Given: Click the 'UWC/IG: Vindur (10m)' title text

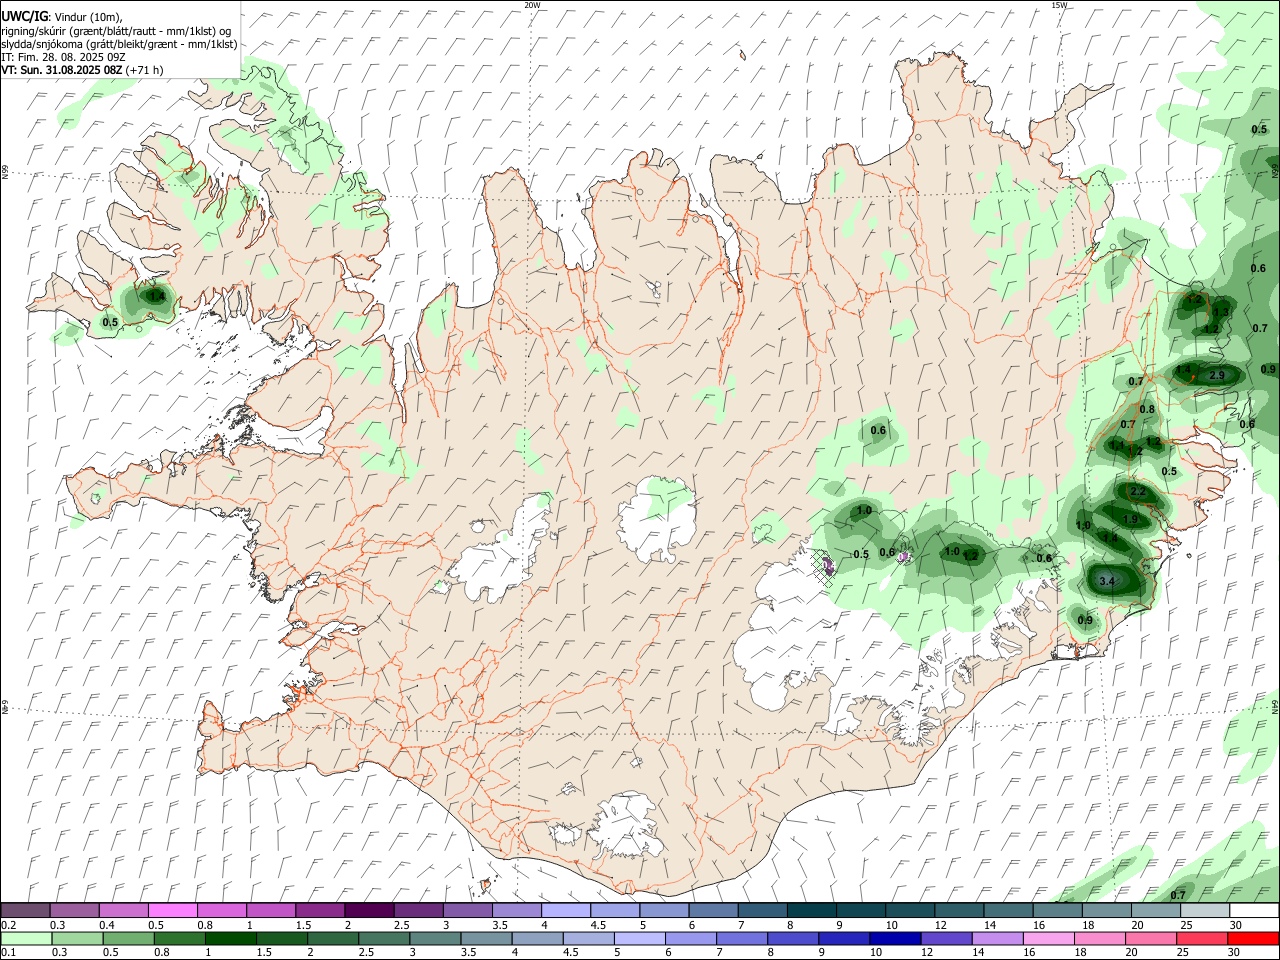Looking at the screenshot, I should pyautogui.click(x=61, y=16).
